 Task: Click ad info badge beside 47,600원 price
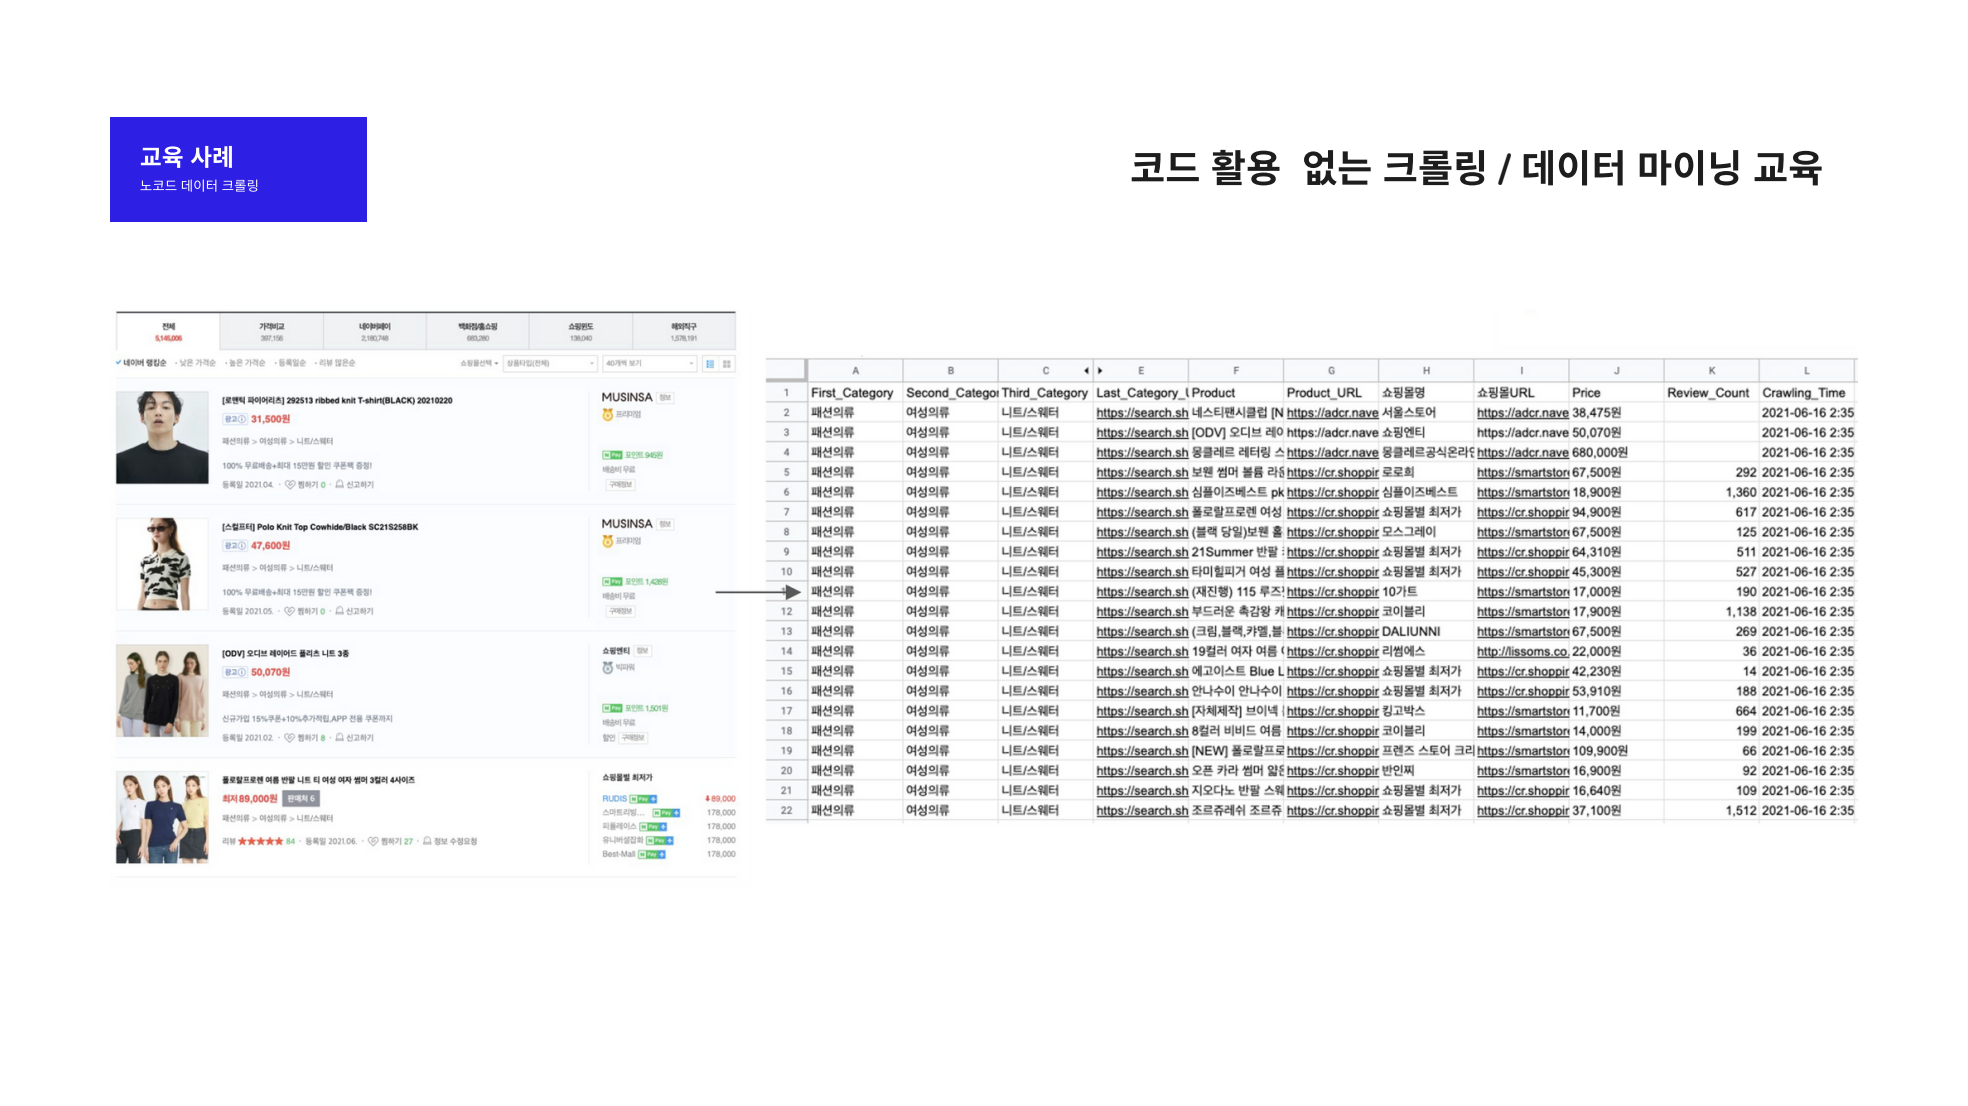coord(235,546)
